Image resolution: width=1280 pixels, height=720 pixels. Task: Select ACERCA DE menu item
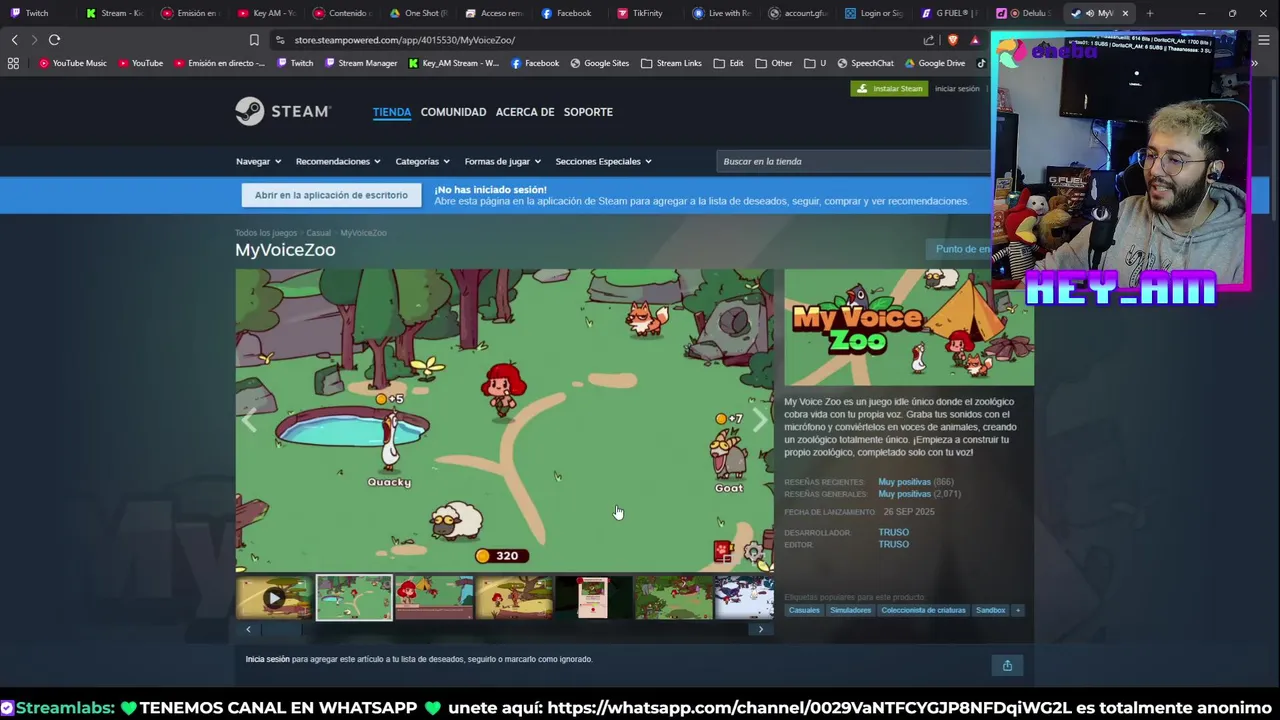point(525,112)
